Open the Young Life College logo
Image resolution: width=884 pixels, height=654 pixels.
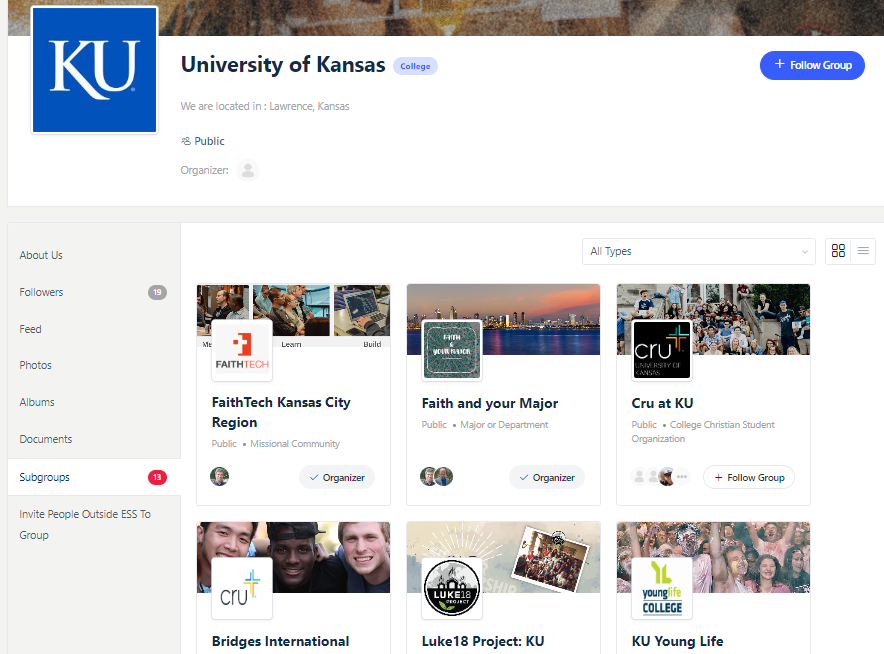point(662,589)
